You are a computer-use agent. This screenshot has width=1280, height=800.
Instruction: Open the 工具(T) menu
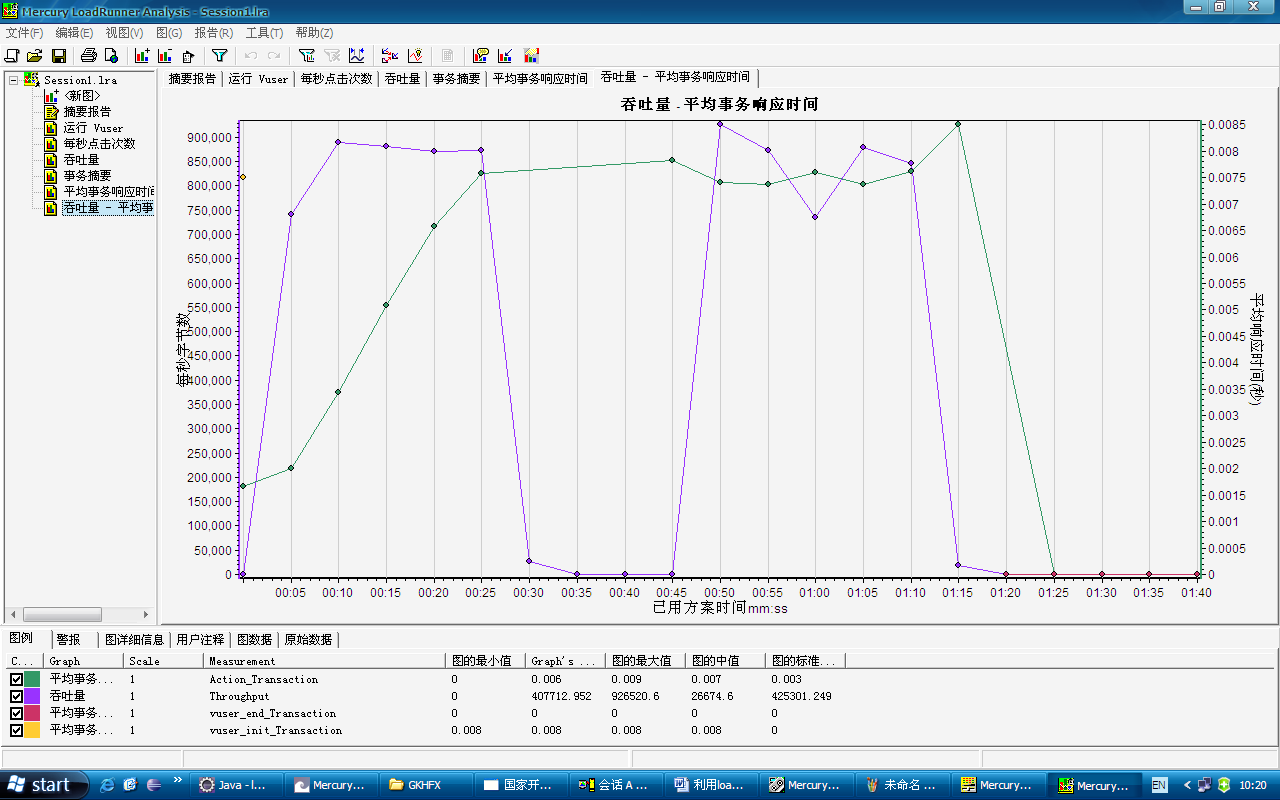(x=263, y=33)
